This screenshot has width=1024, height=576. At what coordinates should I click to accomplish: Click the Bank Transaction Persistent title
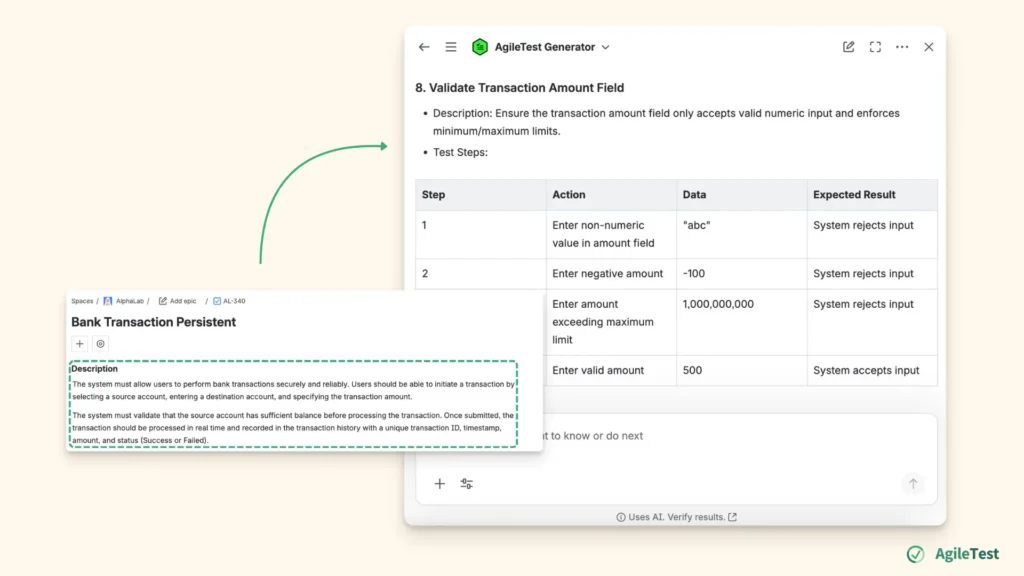153,322
